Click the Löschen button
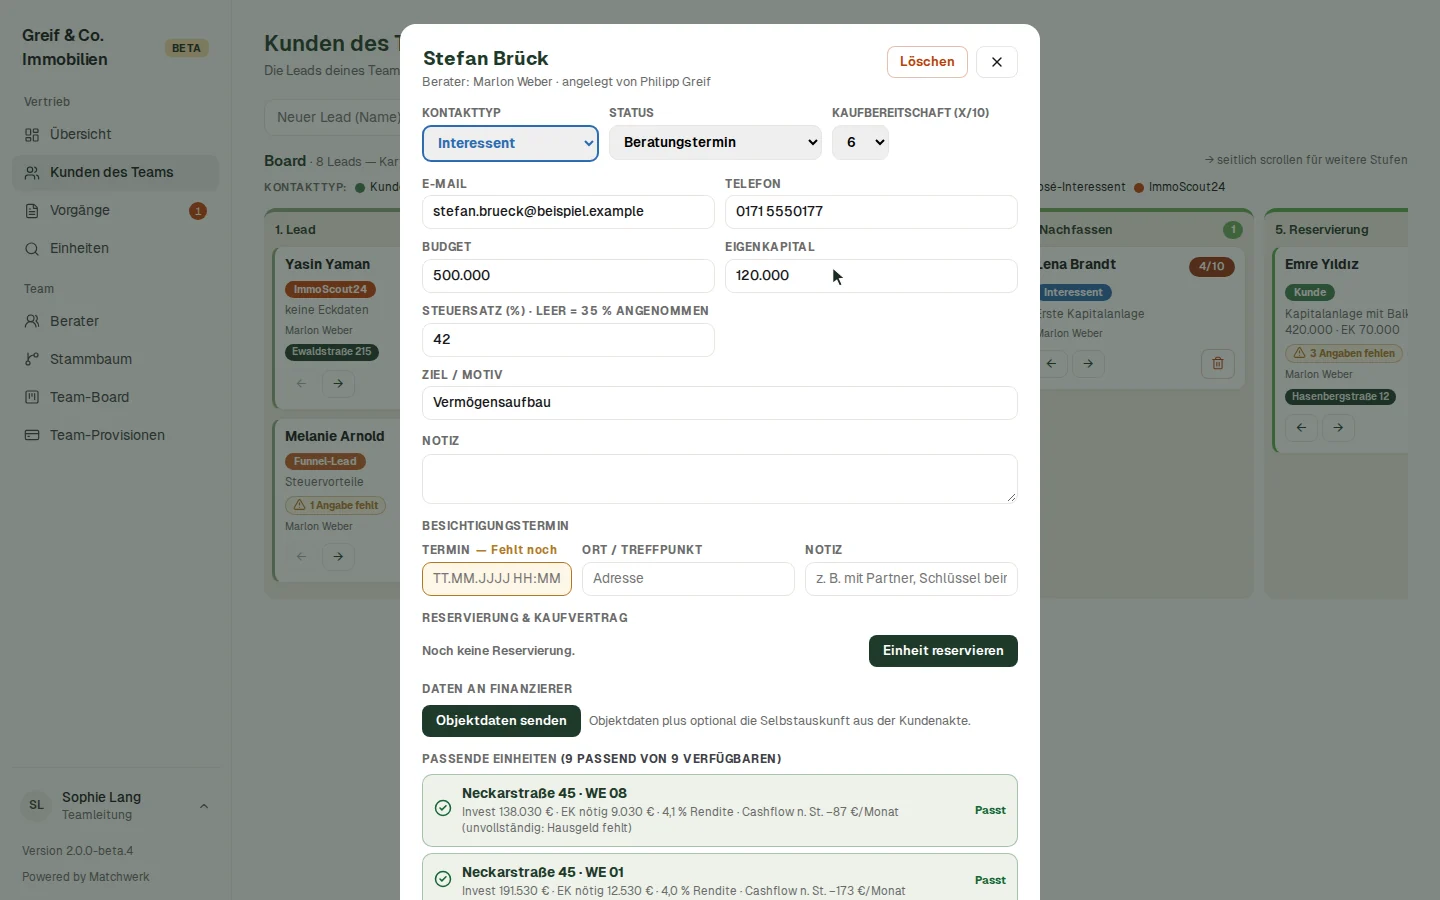 (x=927, y=62)
